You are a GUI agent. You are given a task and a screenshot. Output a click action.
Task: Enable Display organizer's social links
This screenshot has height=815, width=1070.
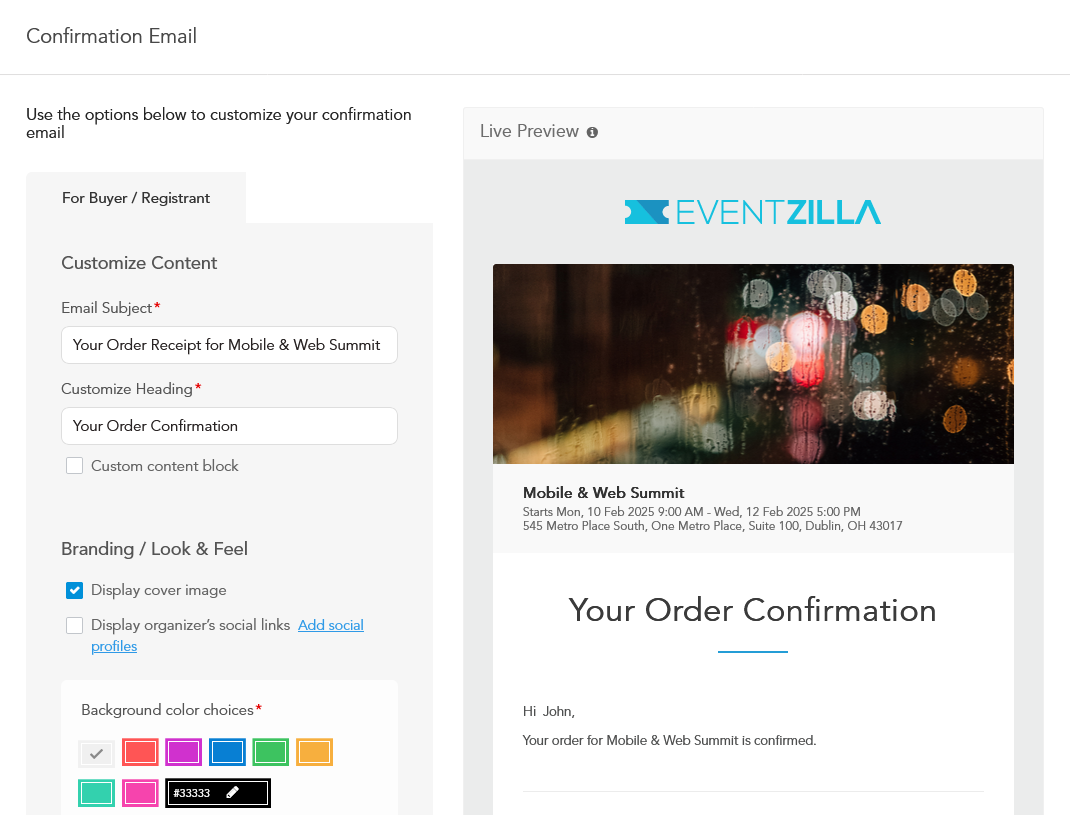(x=74, y=625)
